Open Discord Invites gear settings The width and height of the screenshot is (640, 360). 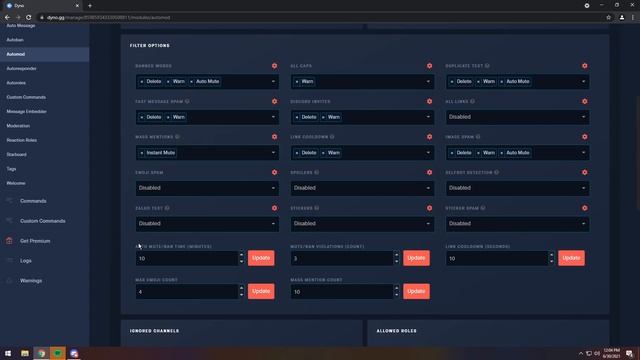(429, 101)
